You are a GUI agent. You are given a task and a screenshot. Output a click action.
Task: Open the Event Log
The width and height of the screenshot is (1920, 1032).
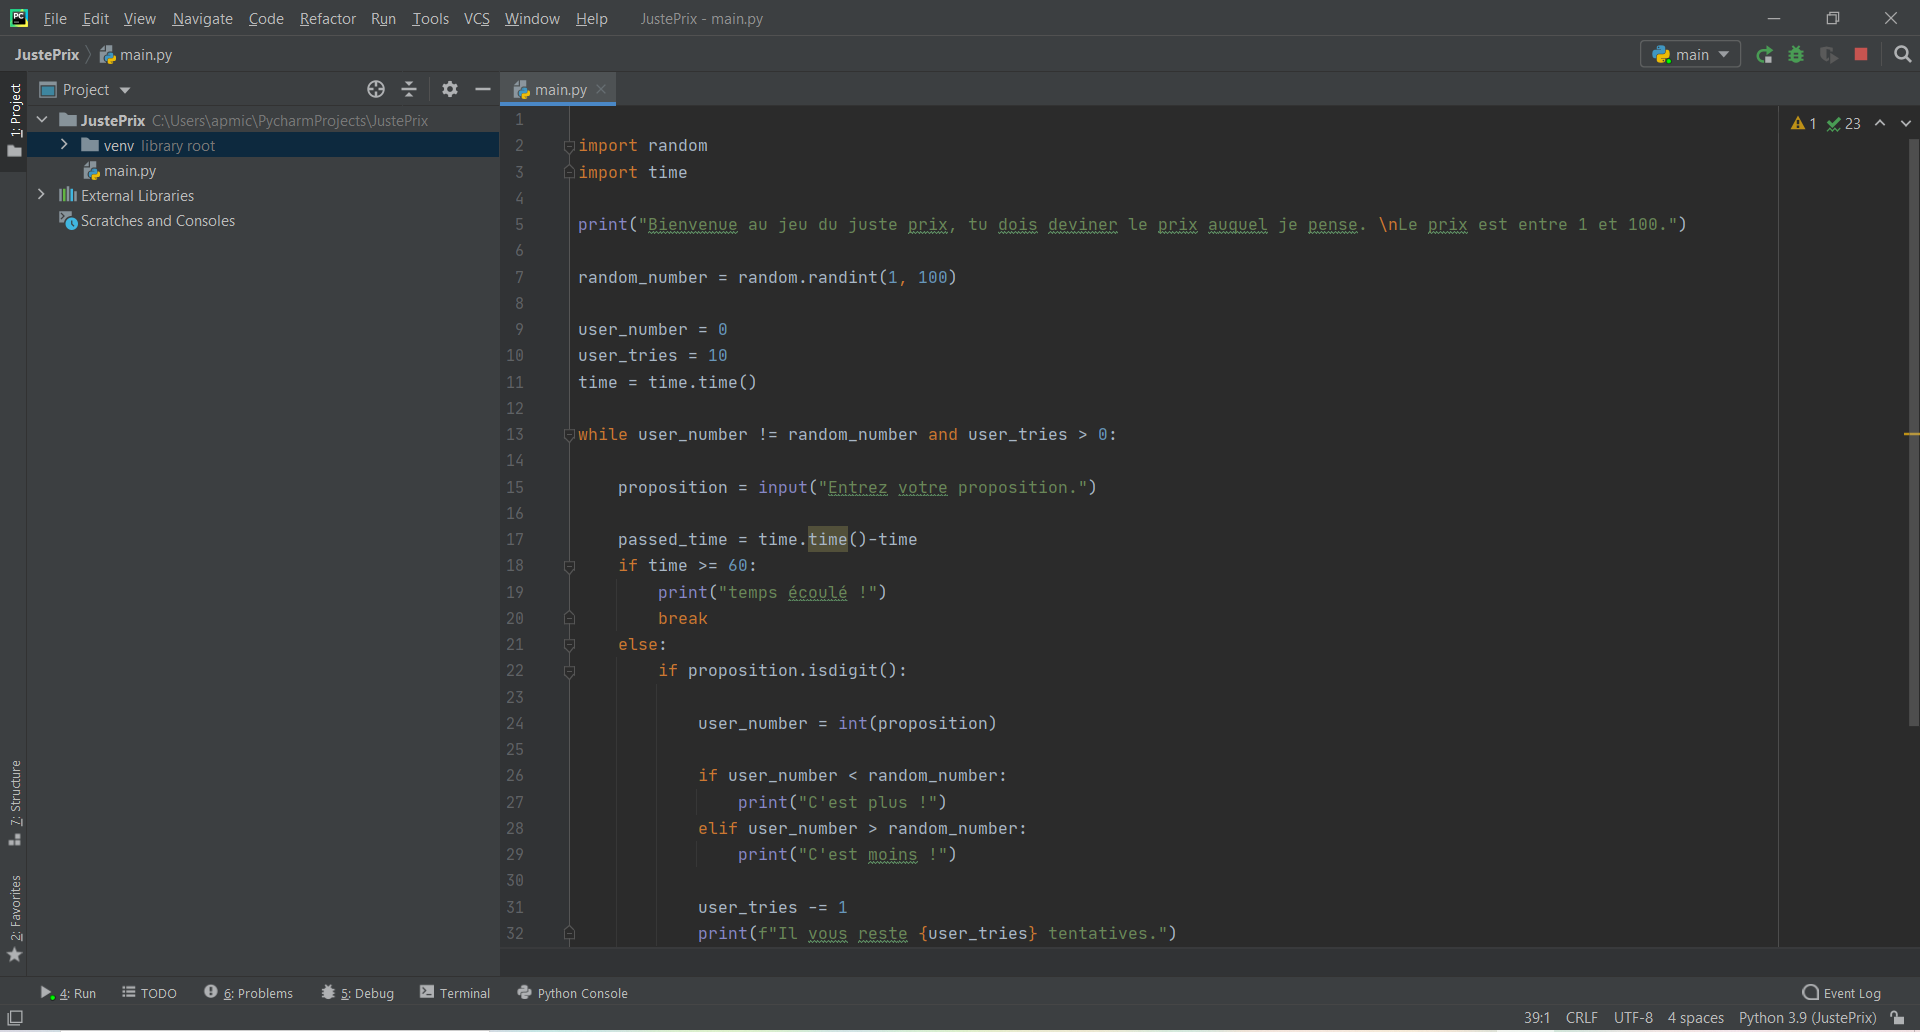pos(1841,993)
